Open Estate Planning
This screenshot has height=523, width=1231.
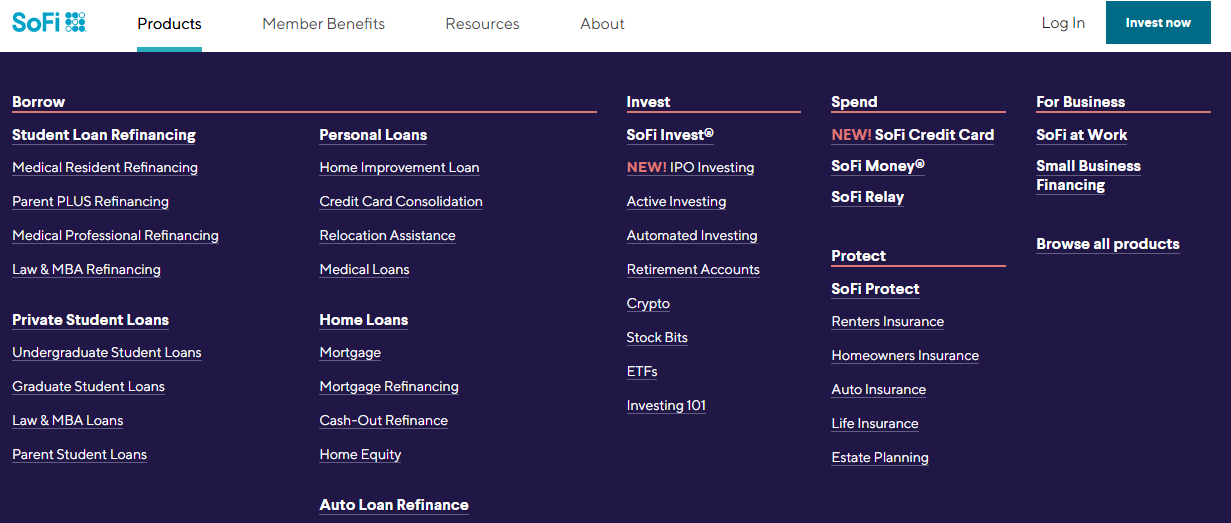(x=880, y=458)
